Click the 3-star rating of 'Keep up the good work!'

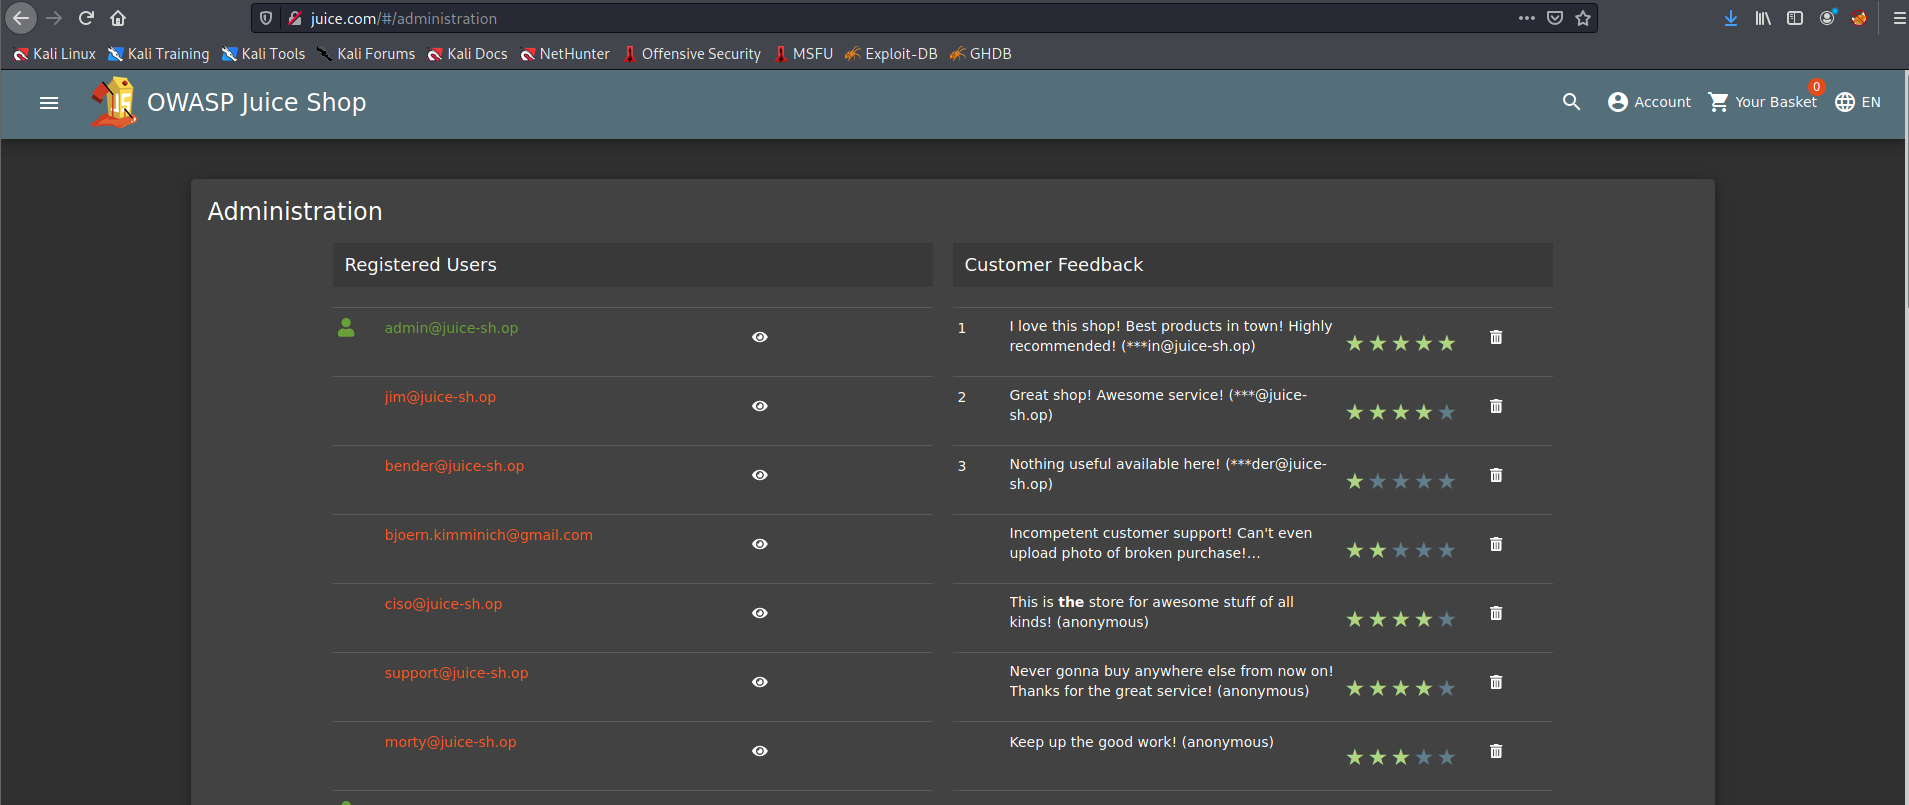pos(1400,757)
